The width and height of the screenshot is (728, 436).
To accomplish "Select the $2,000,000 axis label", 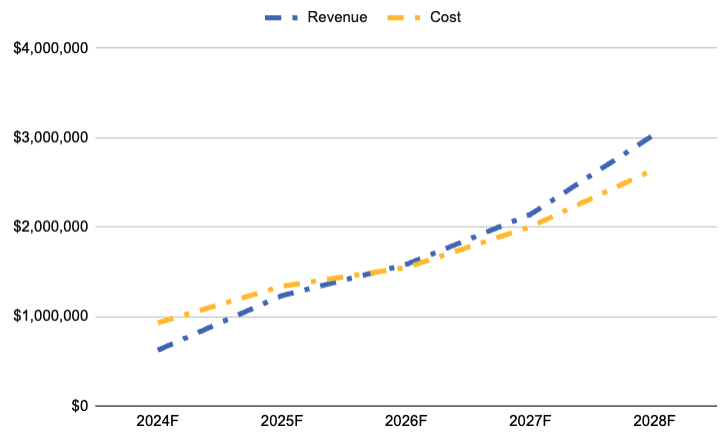I will [x=51, y=227].
